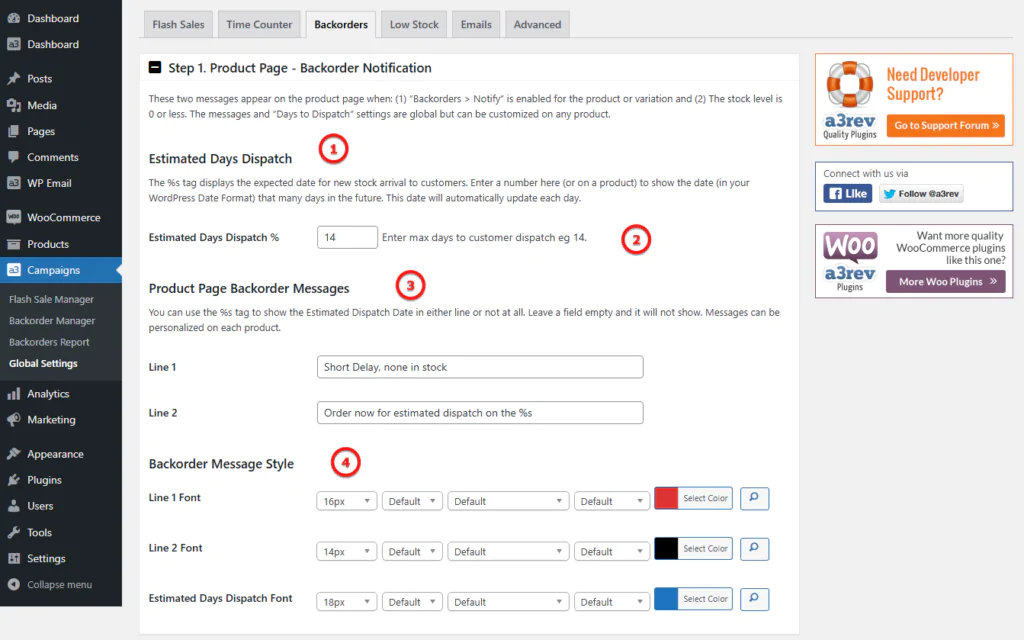Click the Appearance paintbrush icon
1024x640 pixels.
14,454
